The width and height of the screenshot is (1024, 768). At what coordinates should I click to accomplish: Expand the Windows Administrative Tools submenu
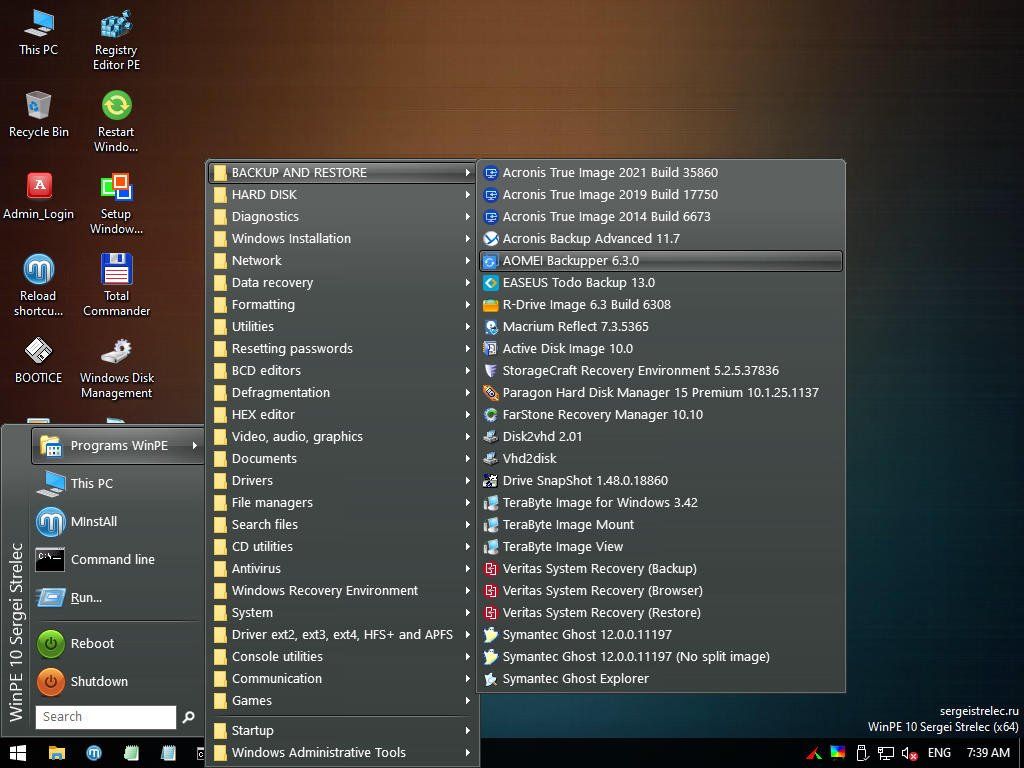[343, 752]
